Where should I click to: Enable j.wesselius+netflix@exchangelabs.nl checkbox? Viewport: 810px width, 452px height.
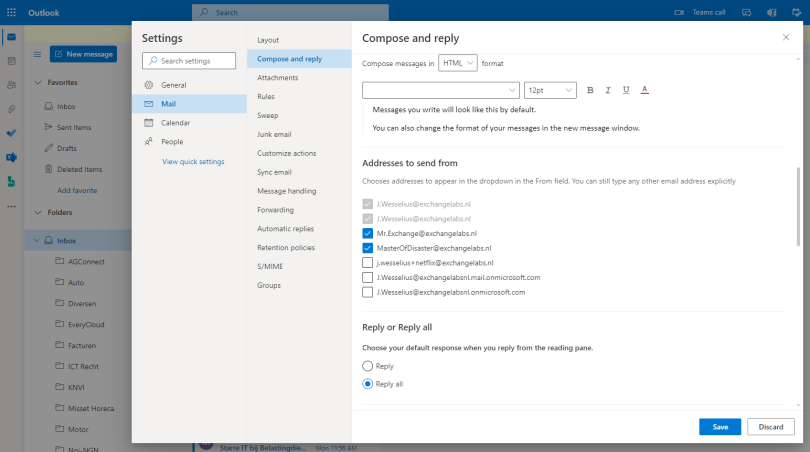[x=368, y=262]
